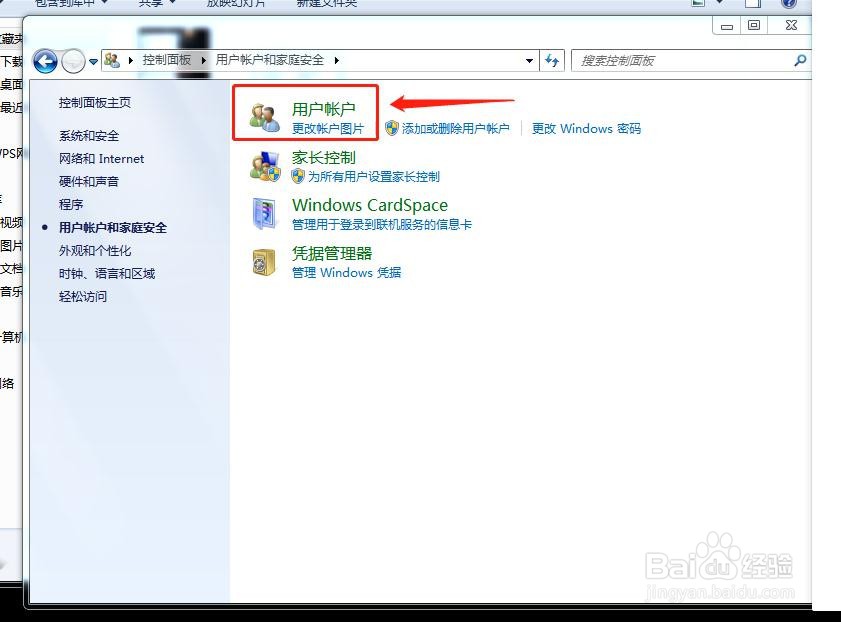Go to 系统和安全 from the sidebar

90,135
